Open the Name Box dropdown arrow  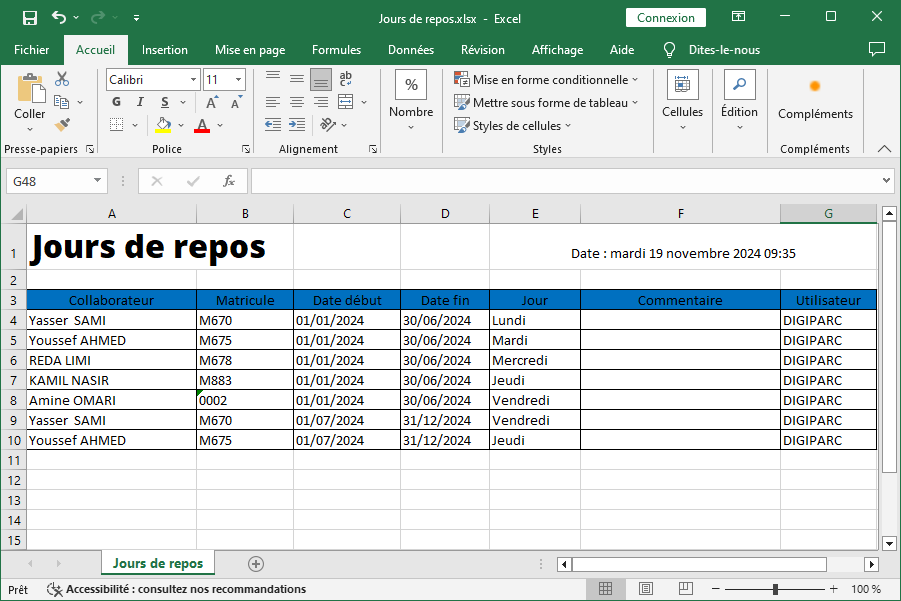pyautogui.click(x=97, y=181)
